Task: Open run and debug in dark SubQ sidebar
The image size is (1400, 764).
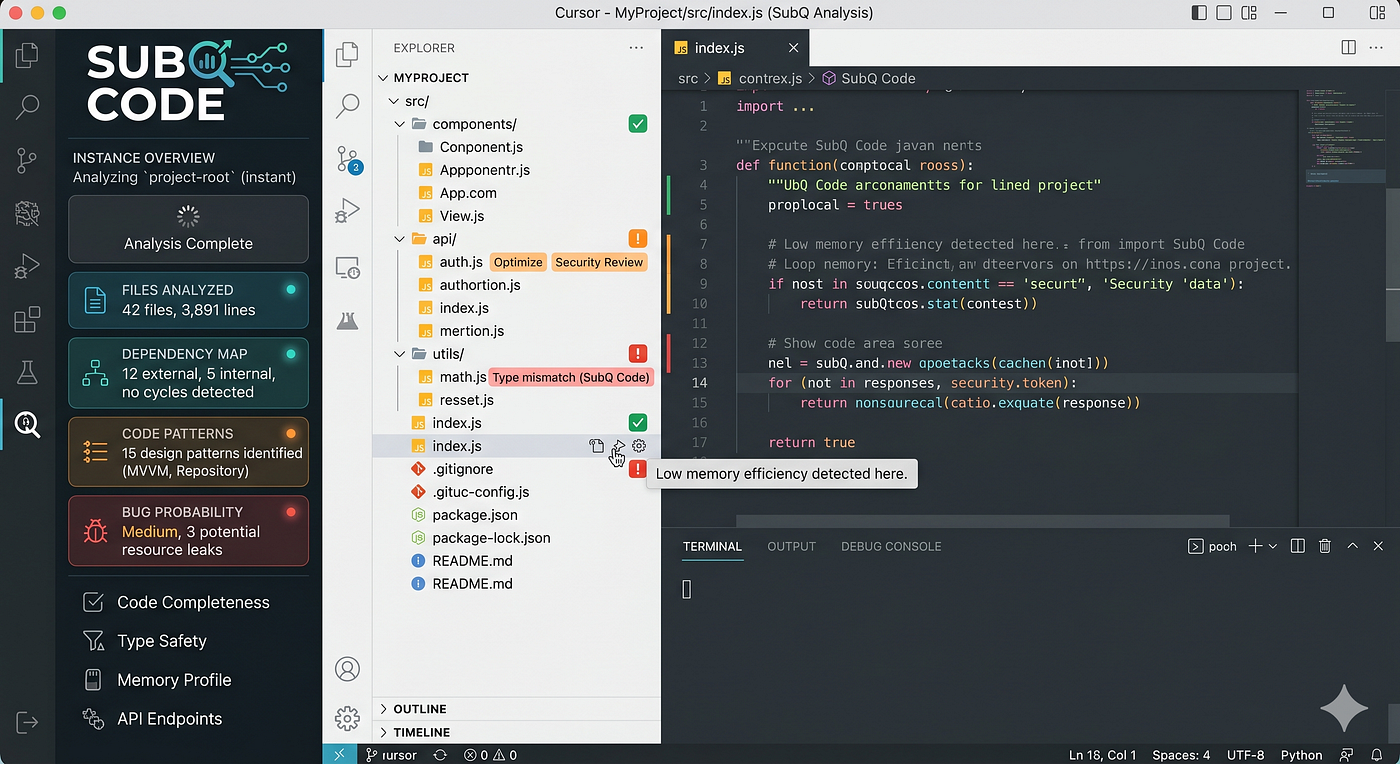Action: coord(27,267)
